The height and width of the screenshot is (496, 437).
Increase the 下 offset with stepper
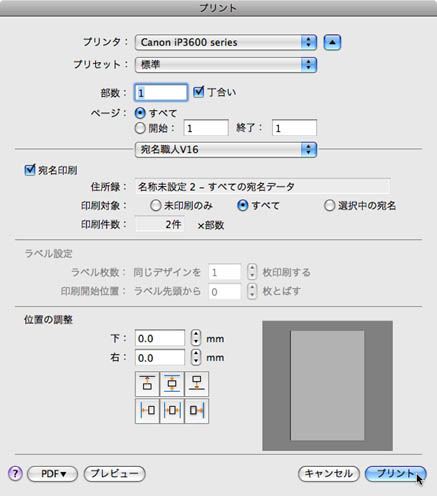click(196, 334)
